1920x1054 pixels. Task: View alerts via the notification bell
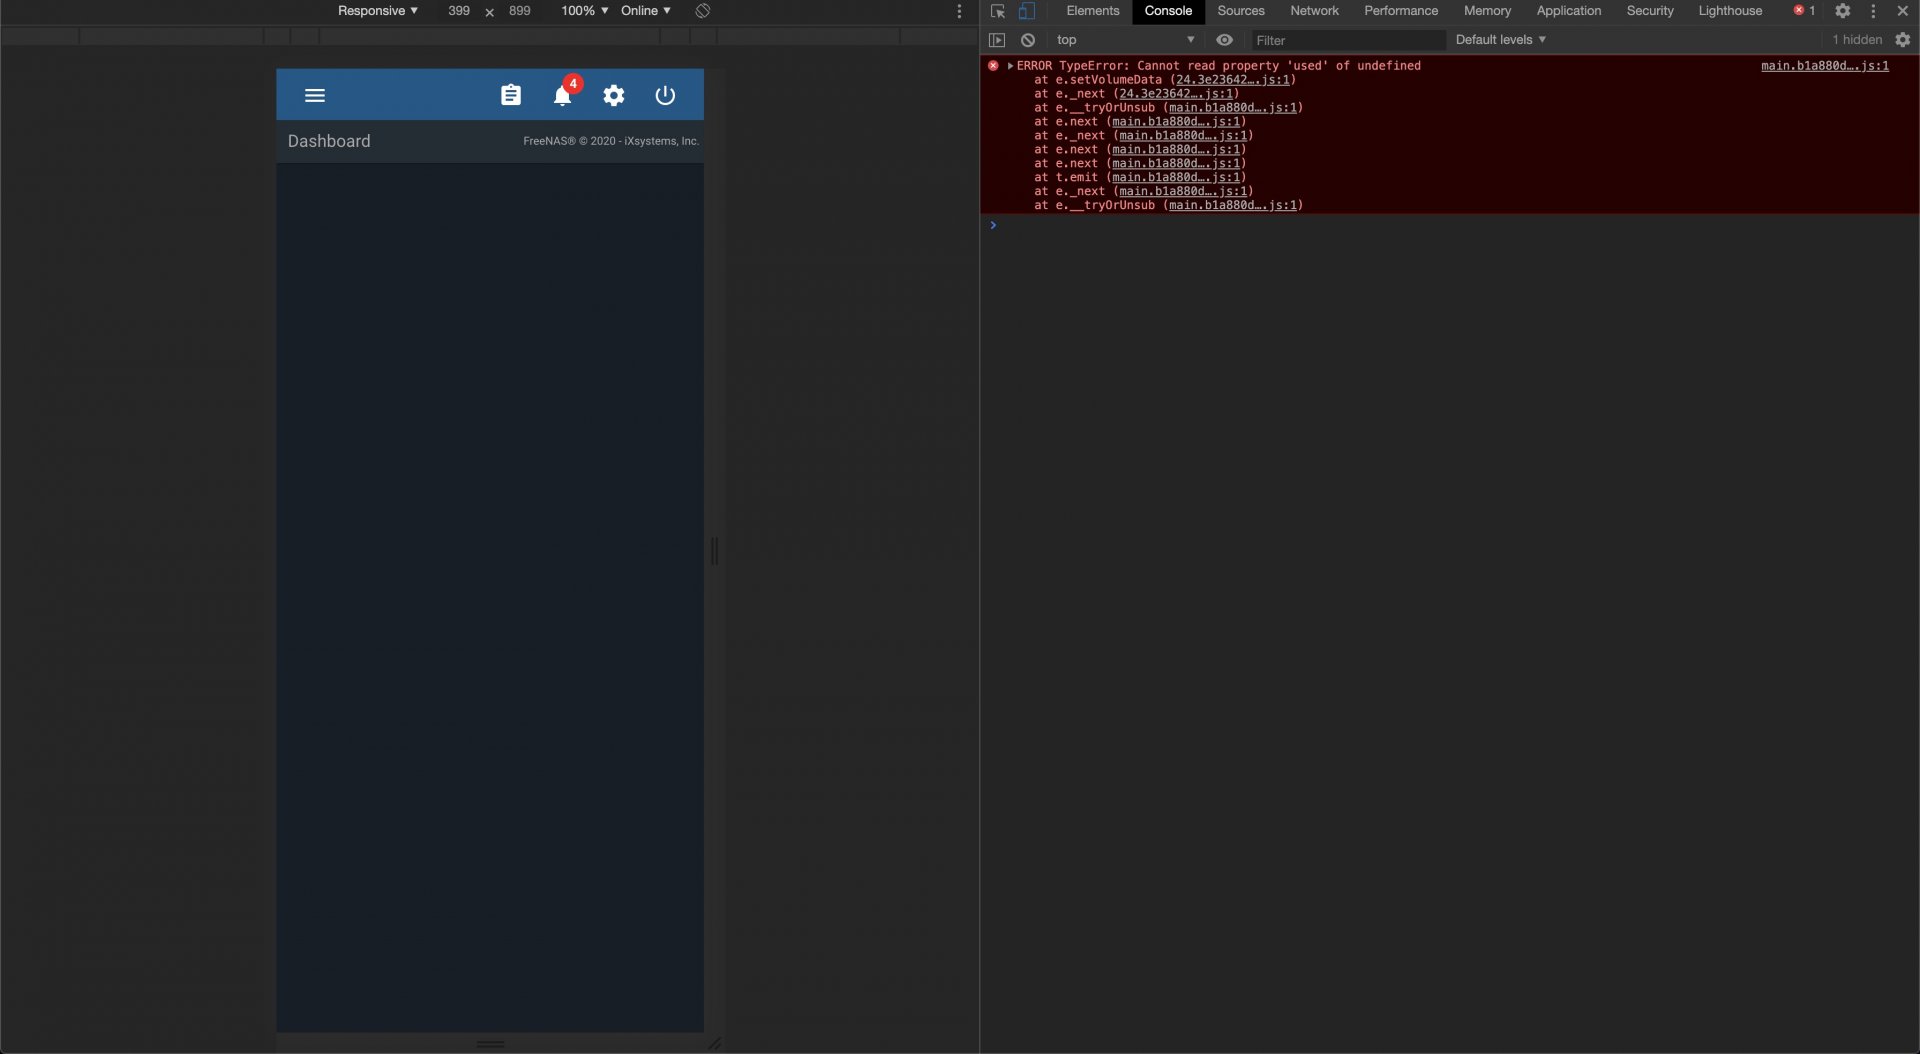(x=563, y=95)
